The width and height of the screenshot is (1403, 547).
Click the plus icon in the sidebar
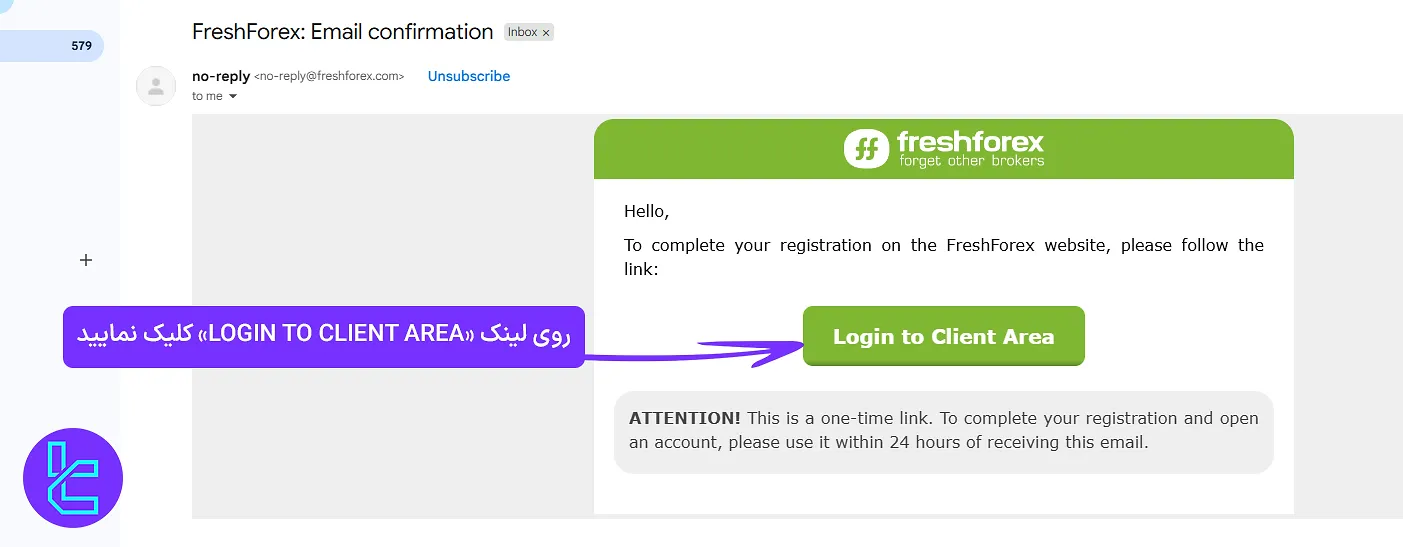pyautogui.click(x=86, y=260)
